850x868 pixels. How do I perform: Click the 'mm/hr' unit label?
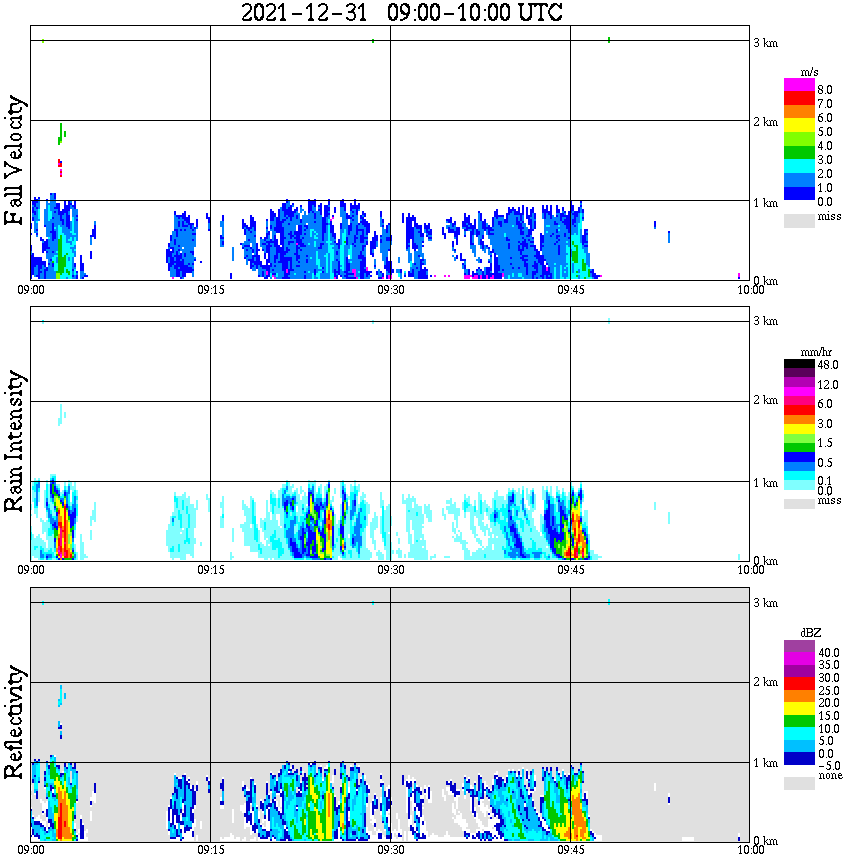[x=816, y=352]
